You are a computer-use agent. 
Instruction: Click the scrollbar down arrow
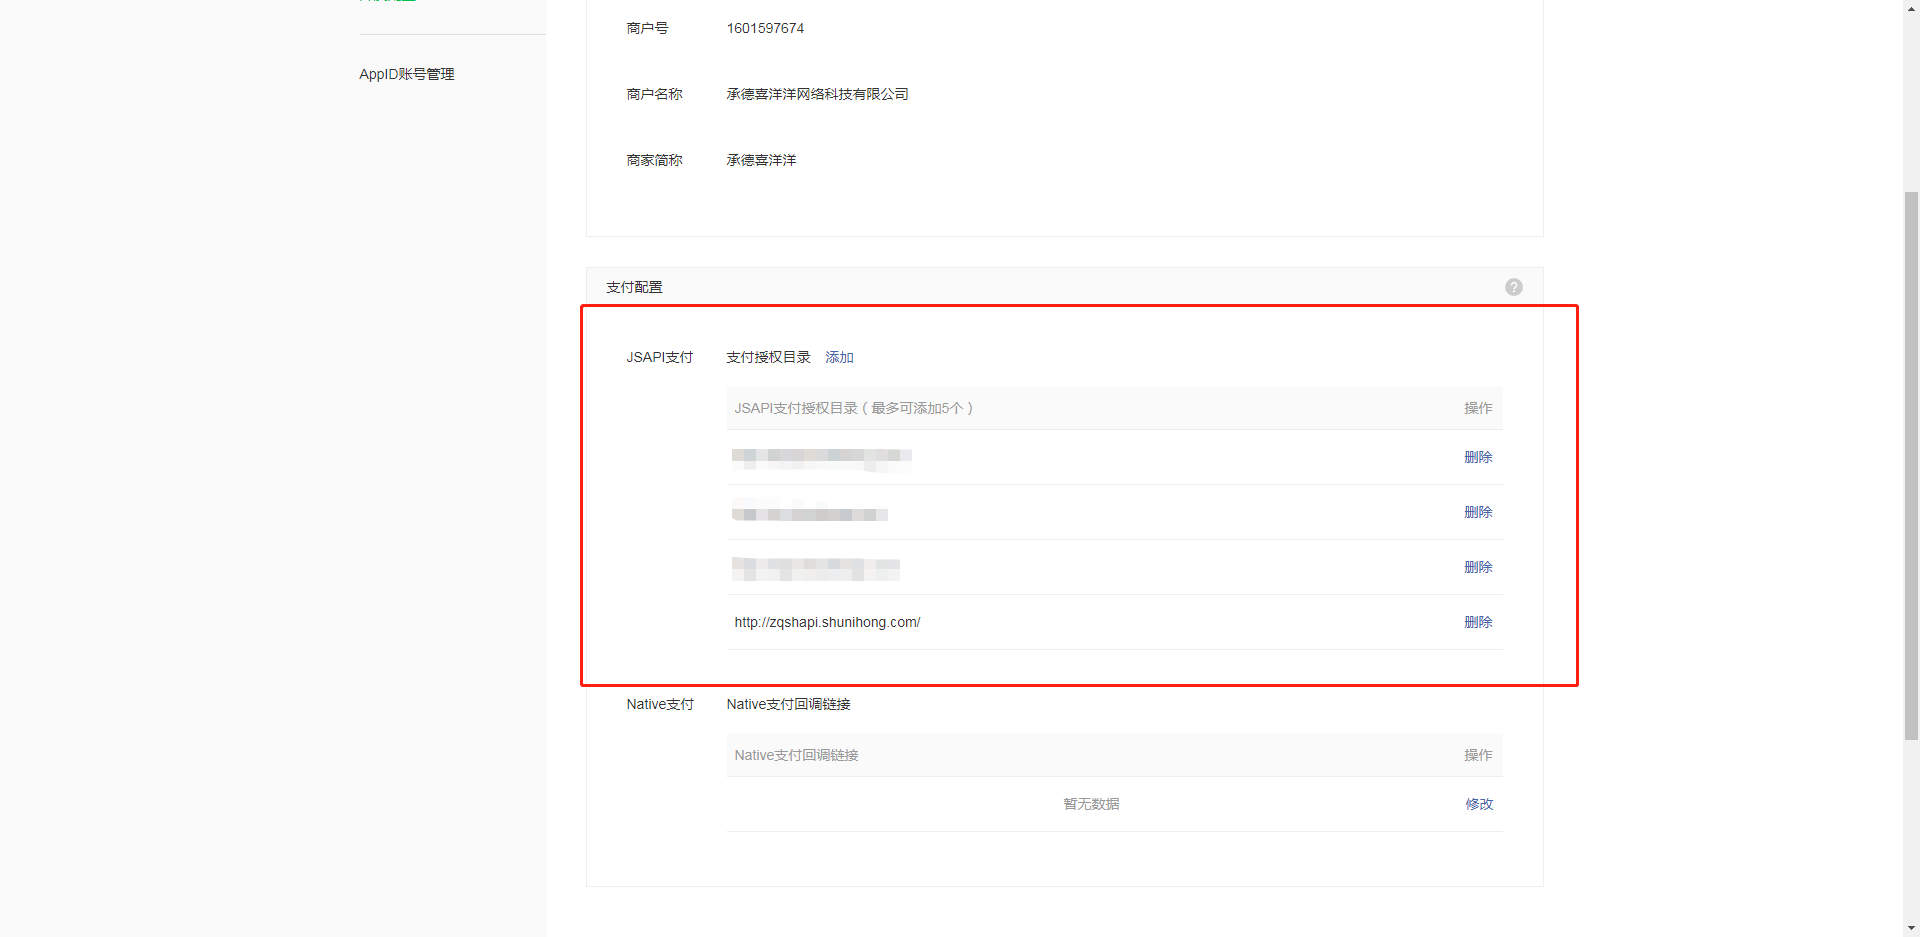1911,928
